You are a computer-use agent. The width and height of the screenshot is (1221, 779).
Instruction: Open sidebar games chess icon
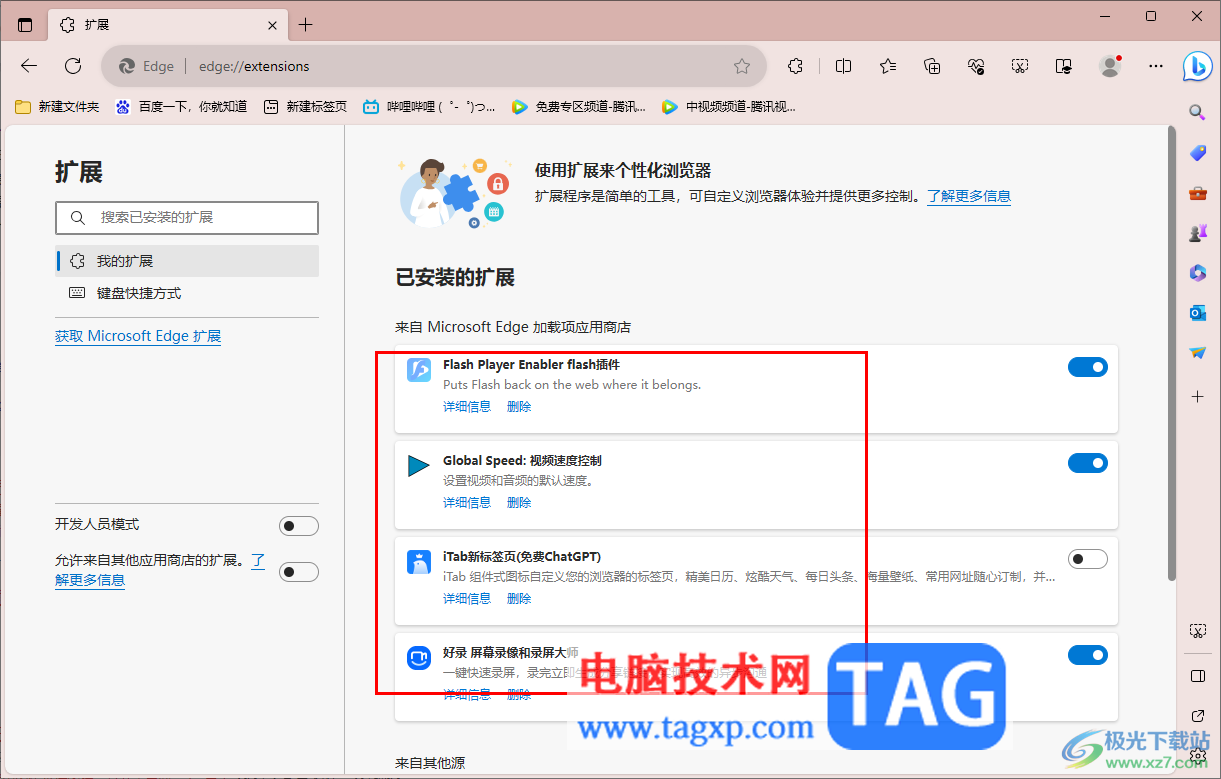(1197, 233)
